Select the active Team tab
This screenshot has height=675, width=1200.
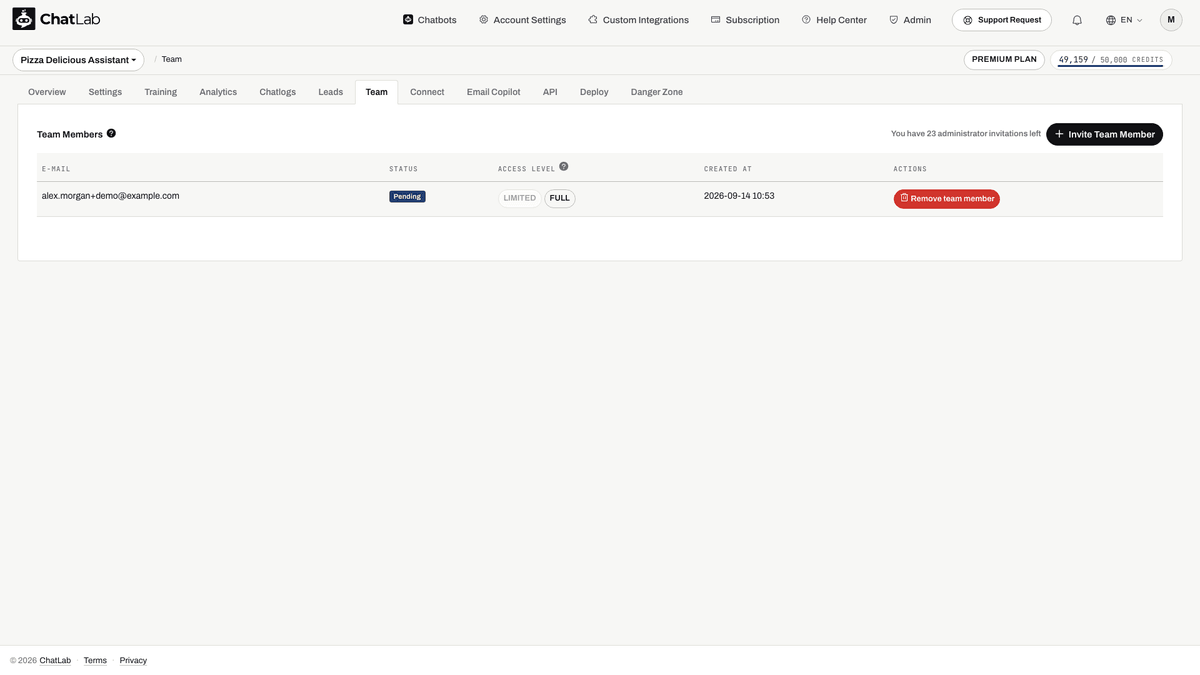pyautogui.click(x=376, y=92)
